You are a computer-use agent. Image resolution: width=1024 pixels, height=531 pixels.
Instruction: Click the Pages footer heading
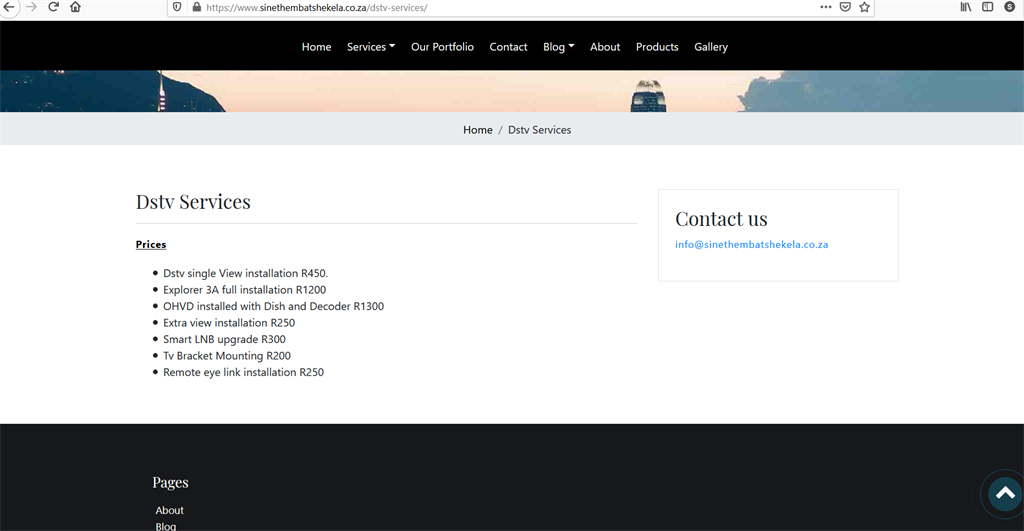(x=170, y=482)
